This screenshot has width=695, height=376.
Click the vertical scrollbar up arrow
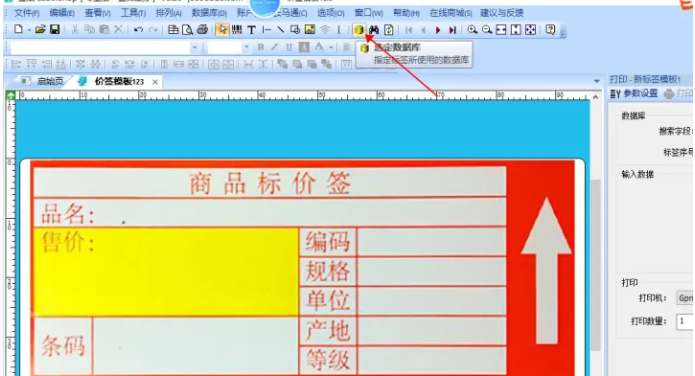(595, 97)
